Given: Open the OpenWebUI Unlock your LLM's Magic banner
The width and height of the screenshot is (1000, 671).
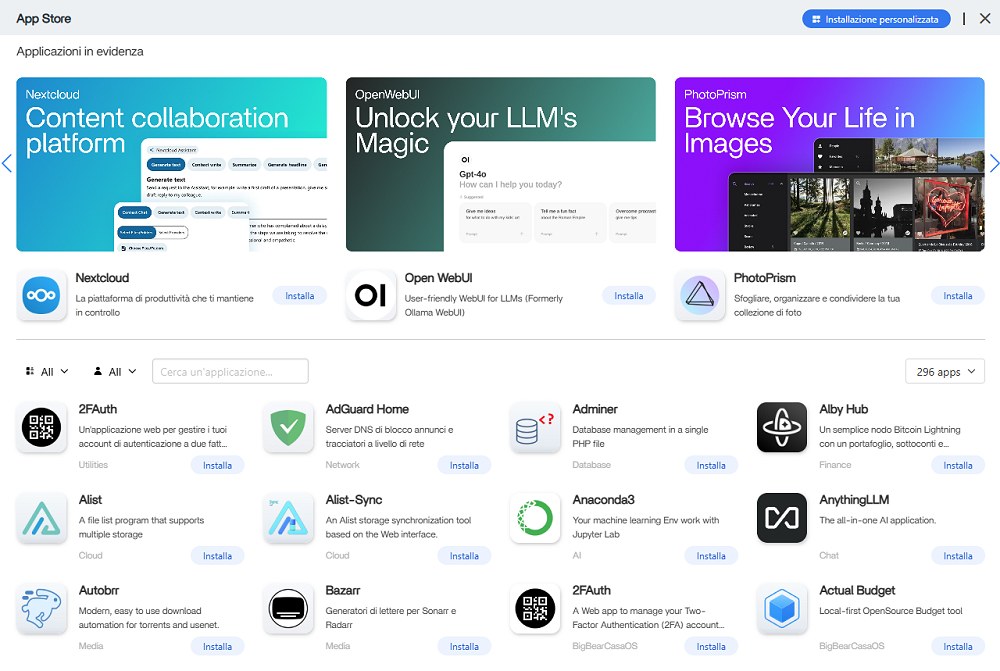Looking at the screenshot, I should click(501, 165).
